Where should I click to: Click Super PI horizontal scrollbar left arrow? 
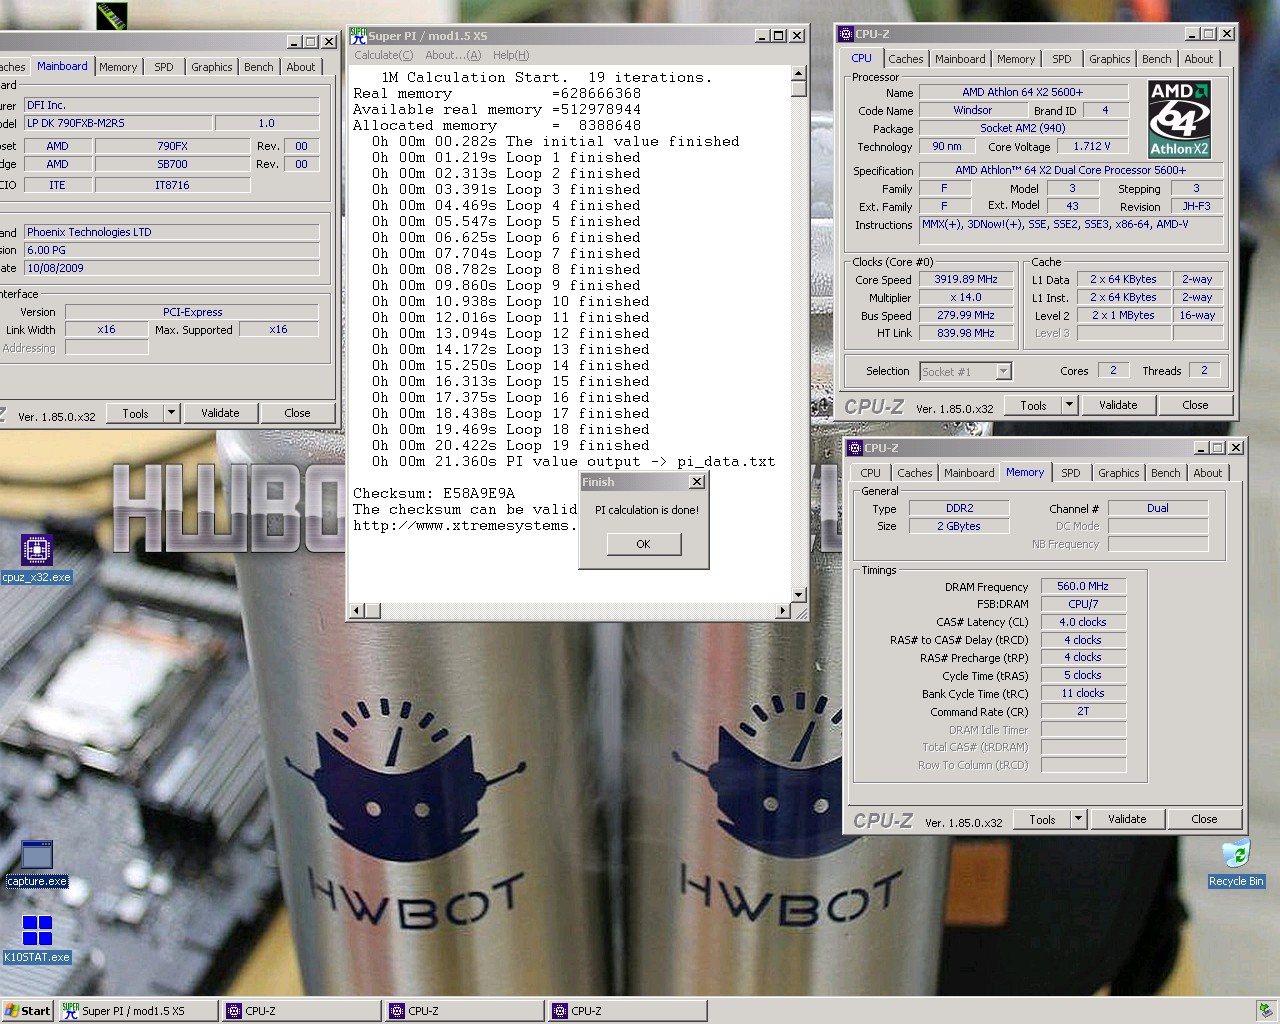click(x=356, y=610)
